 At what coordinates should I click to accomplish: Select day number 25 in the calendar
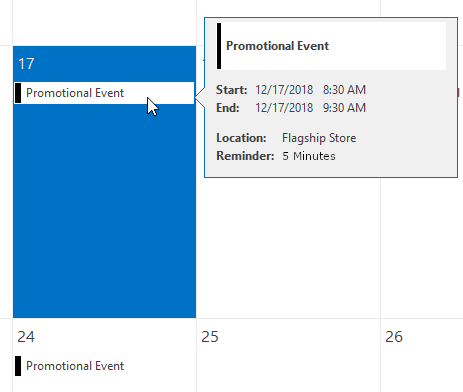pos(210,337)
